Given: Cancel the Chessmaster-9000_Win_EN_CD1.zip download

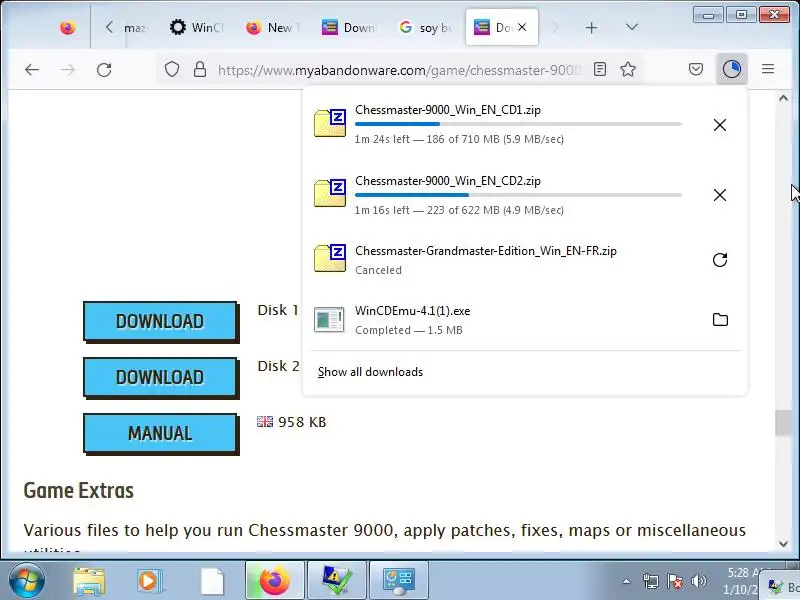Looking at the screenshot, I should click(719, 125).
